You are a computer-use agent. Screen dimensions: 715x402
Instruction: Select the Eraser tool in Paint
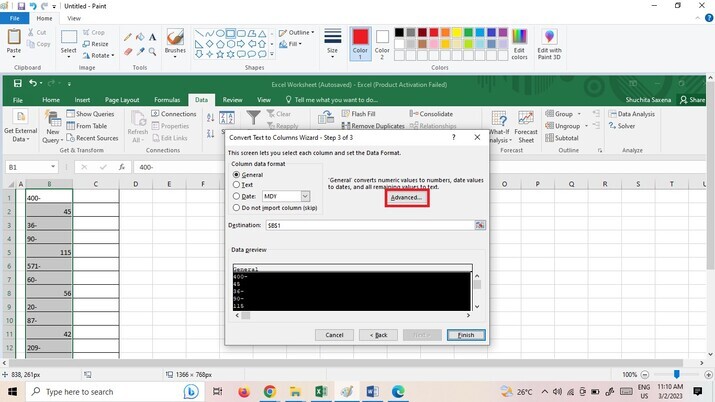128,52
